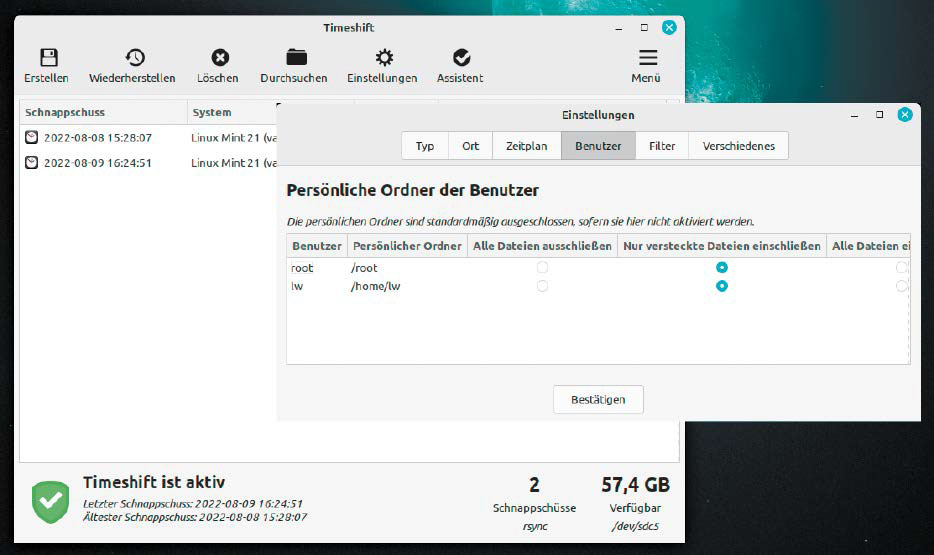Sort by the Schnappschuss column header

click(104, 113)
